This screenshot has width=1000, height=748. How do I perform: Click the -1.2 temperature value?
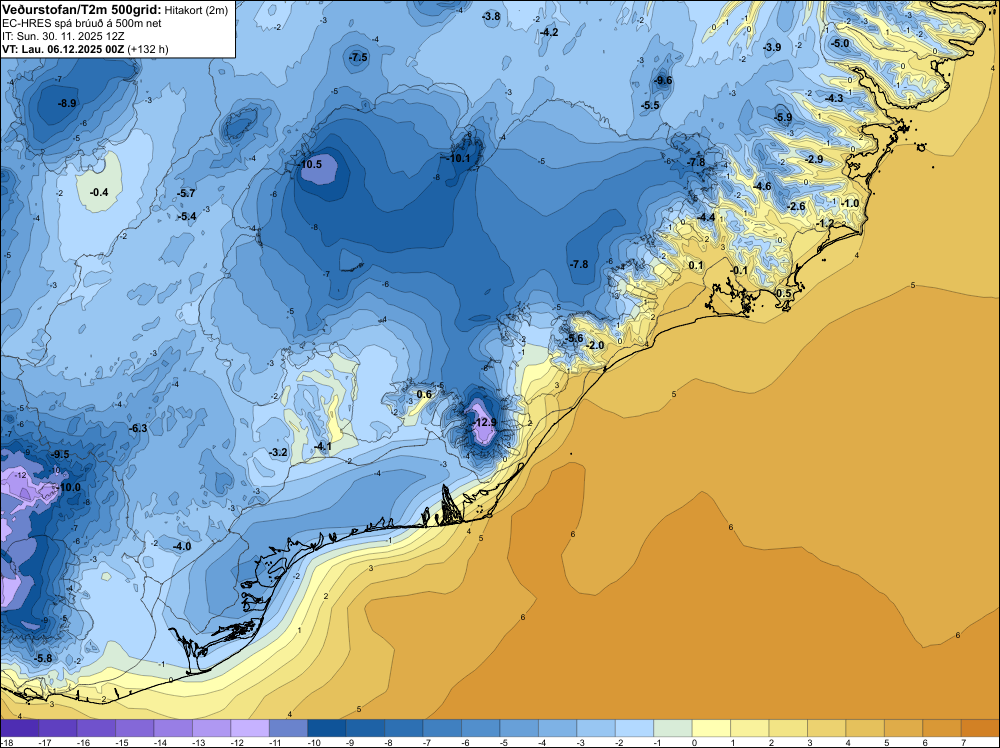[x=825, y=223]
